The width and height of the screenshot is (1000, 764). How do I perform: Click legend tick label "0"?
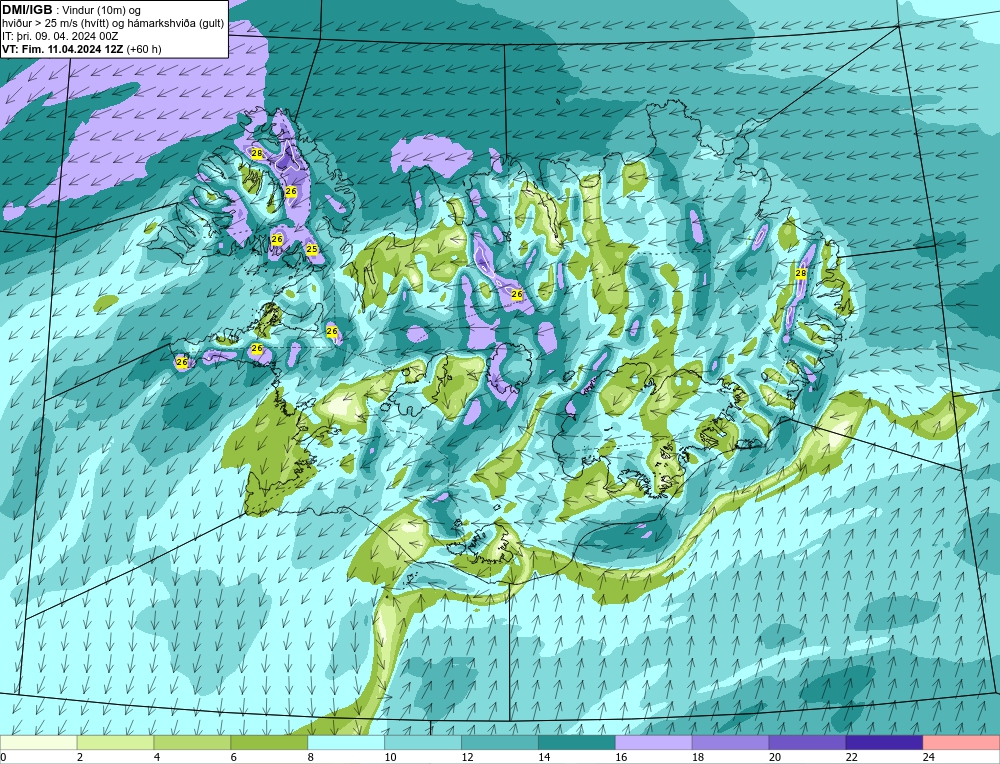point(3,757)
